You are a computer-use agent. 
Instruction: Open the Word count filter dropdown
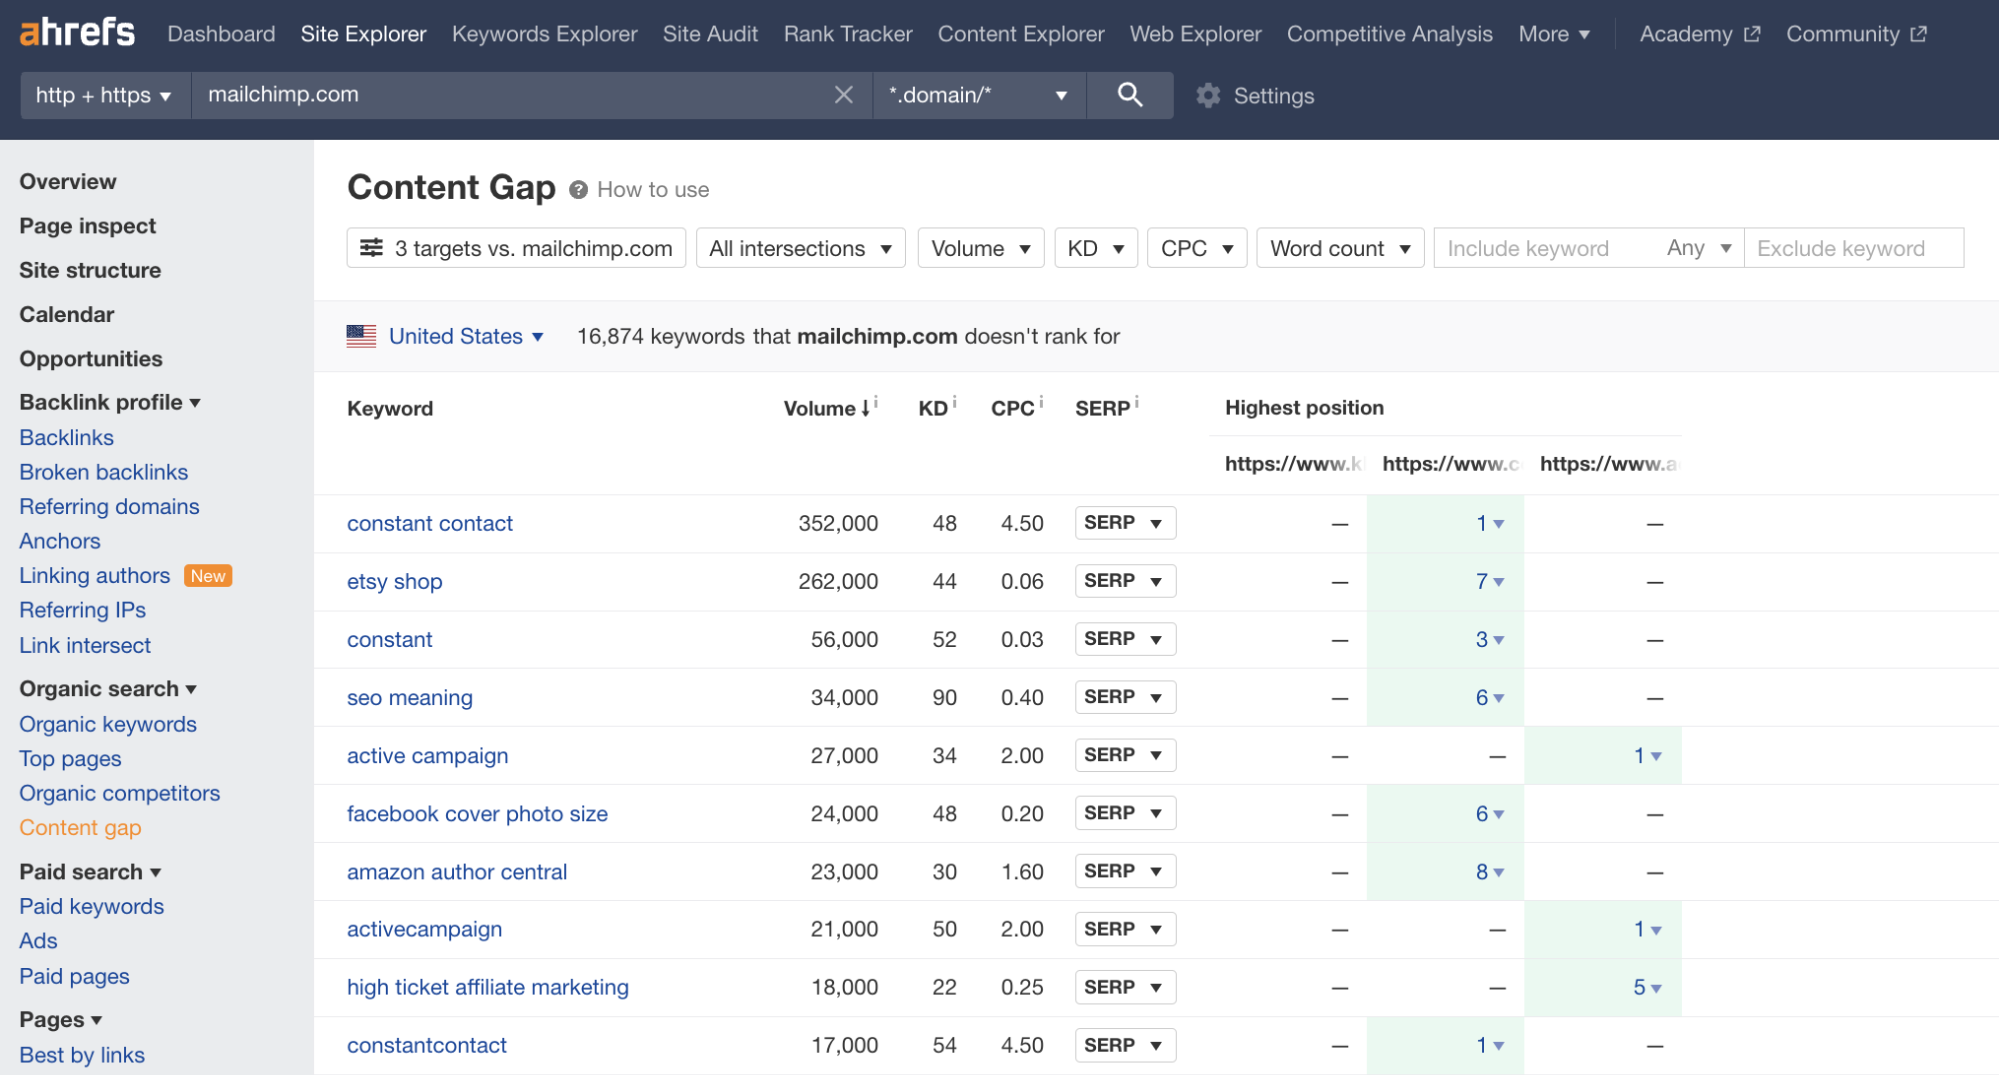(x=1339, y=247)
